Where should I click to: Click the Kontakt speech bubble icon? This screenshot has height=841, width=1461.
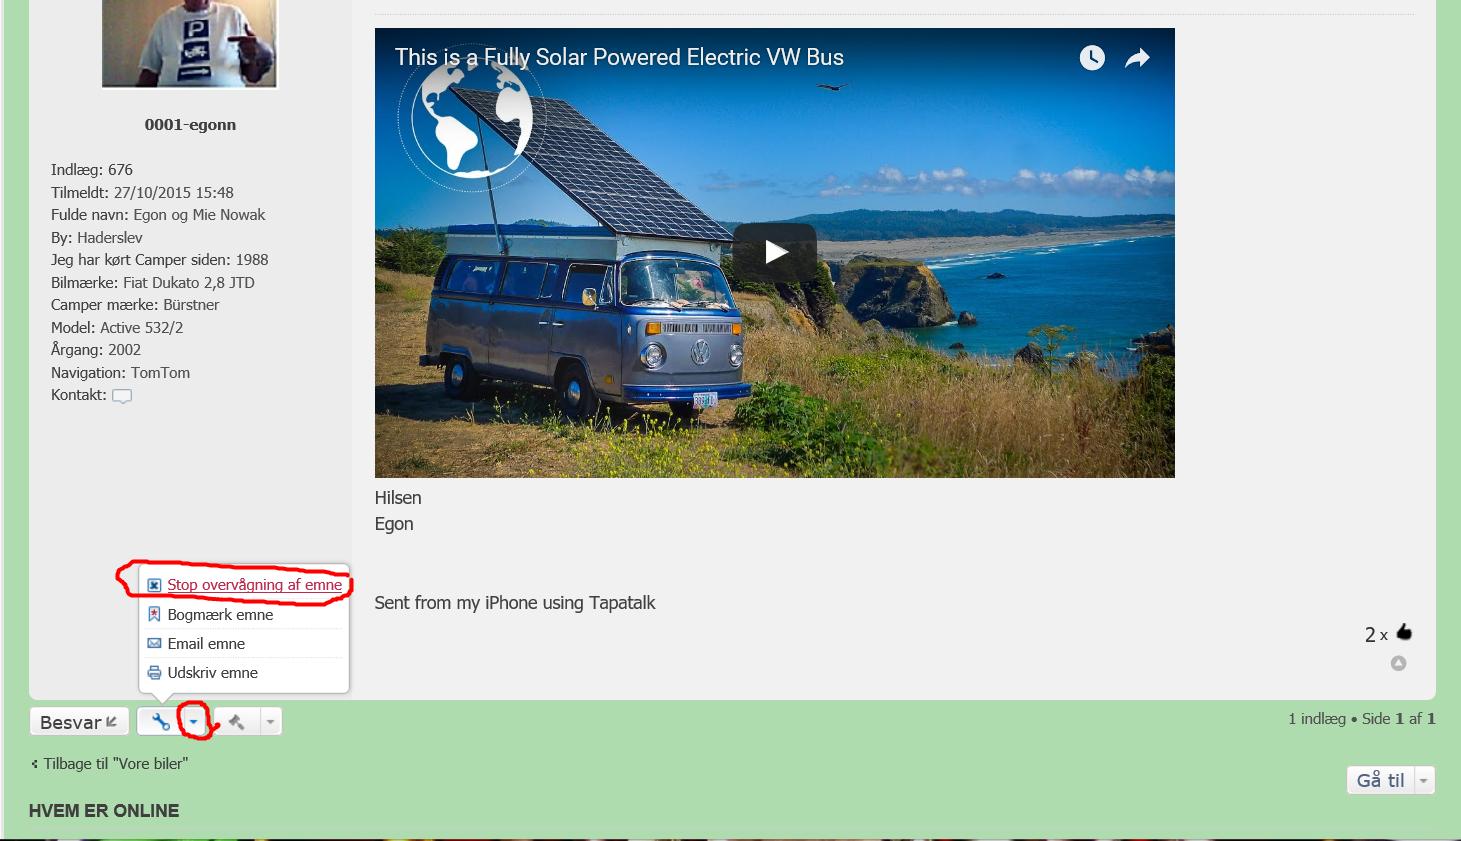(122, 396)
